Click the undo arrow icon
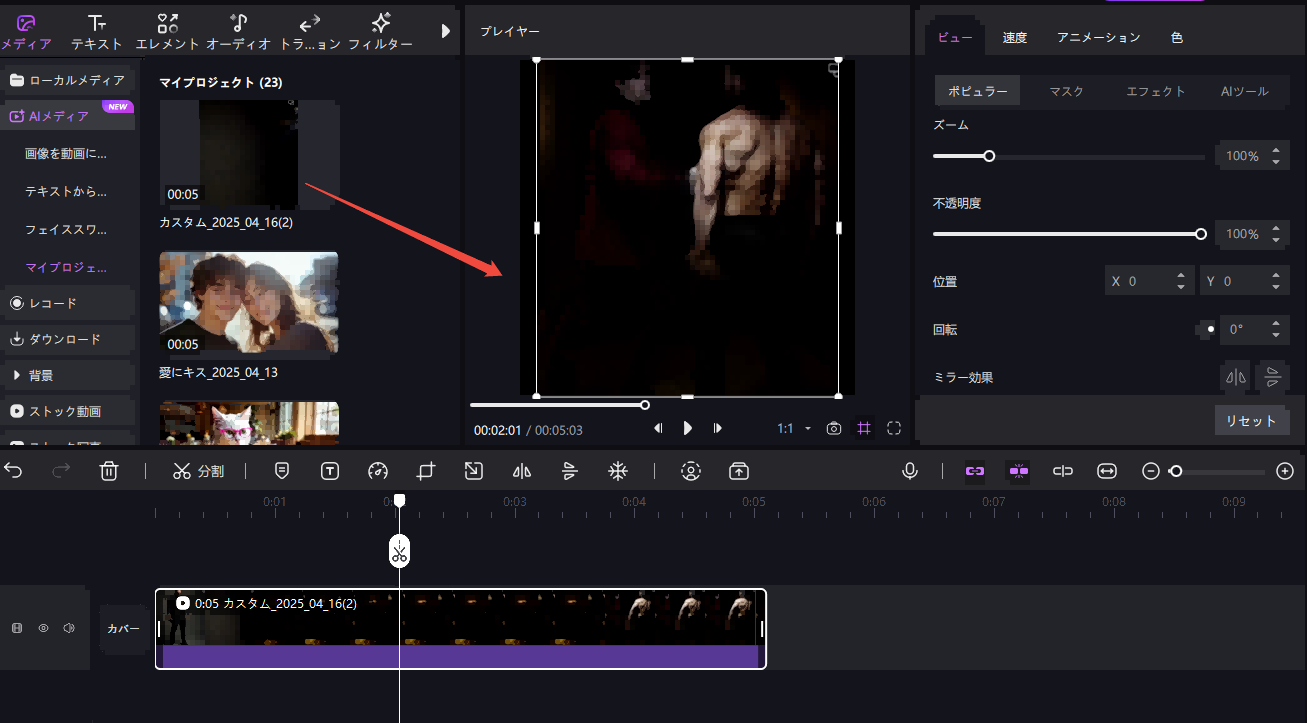This screenshot has width=1307, height=723. pyautogui.click(x=14, y=471)
